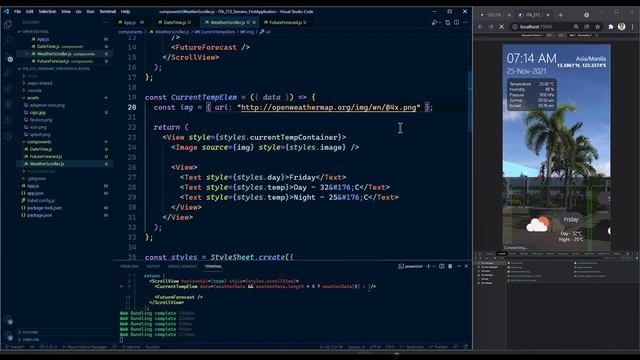The image size is (640, 360).
Task: Click the openweathermap image URL link
Action: pos(329,107)
